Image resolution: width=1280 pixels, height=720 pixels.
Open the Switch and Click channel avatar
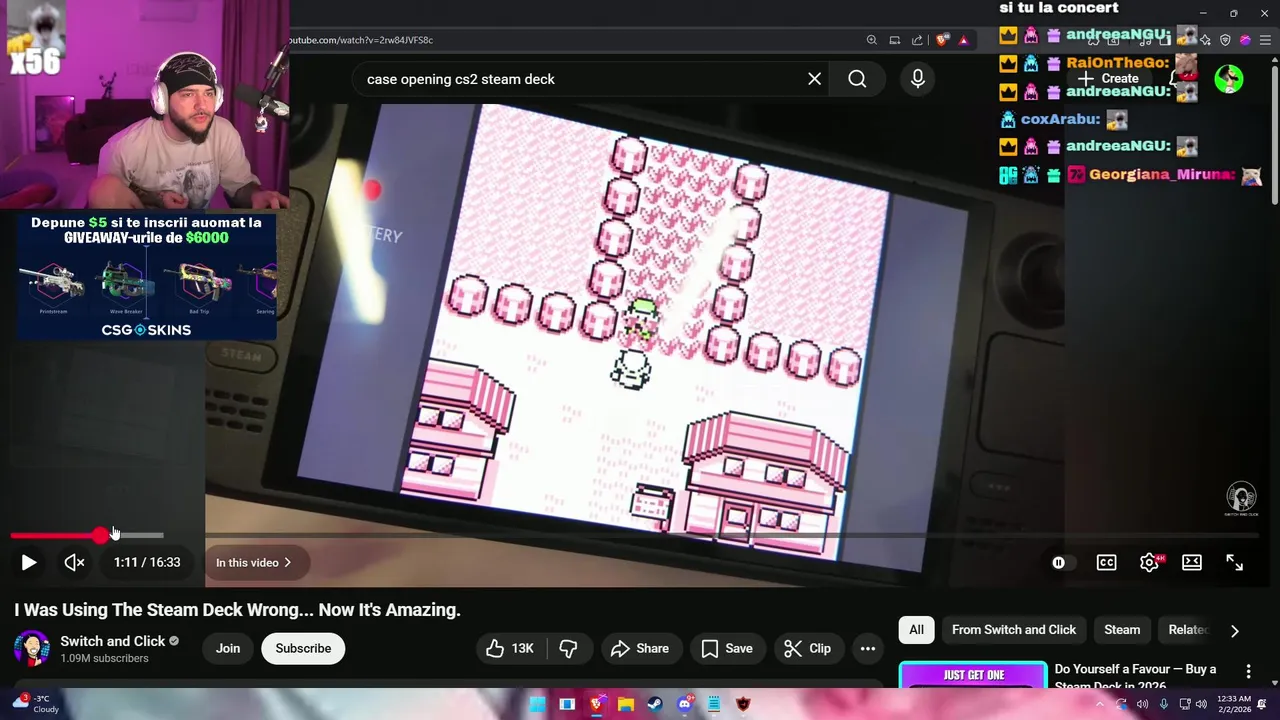(32, 648)
